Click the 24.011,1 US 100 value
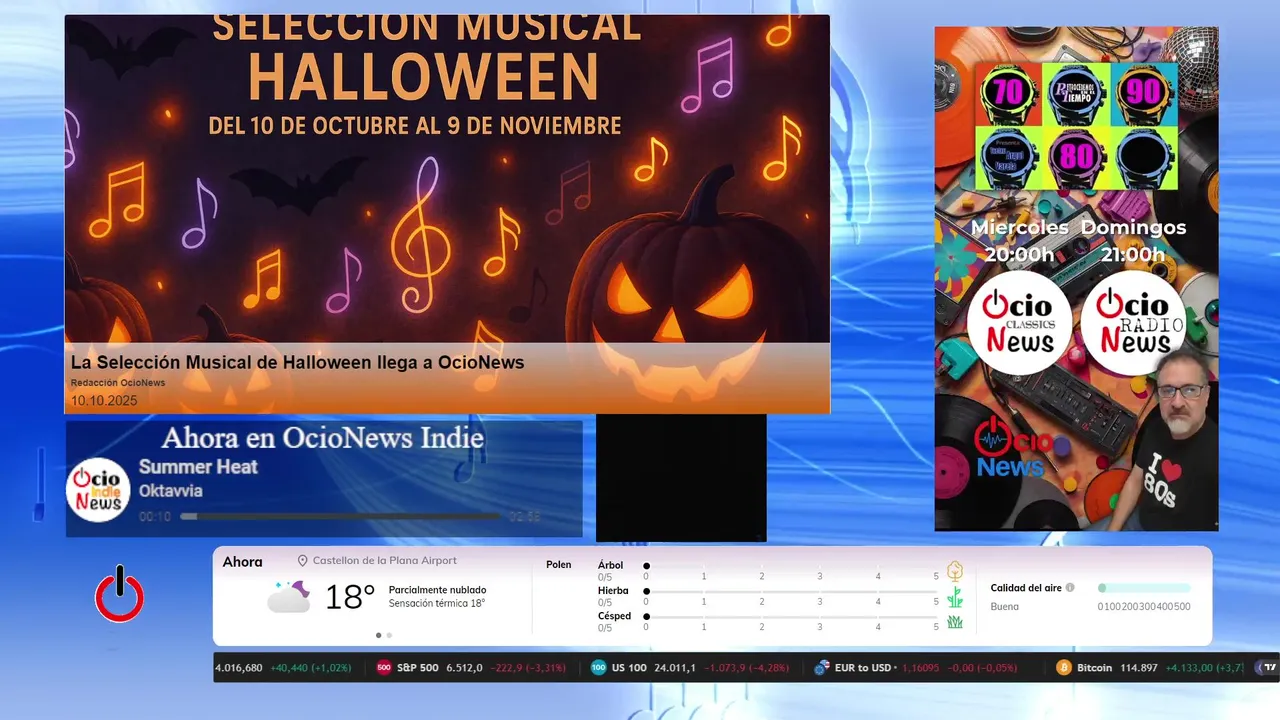The width and height of the screenshot is (1280, 720). pos(675,668)
